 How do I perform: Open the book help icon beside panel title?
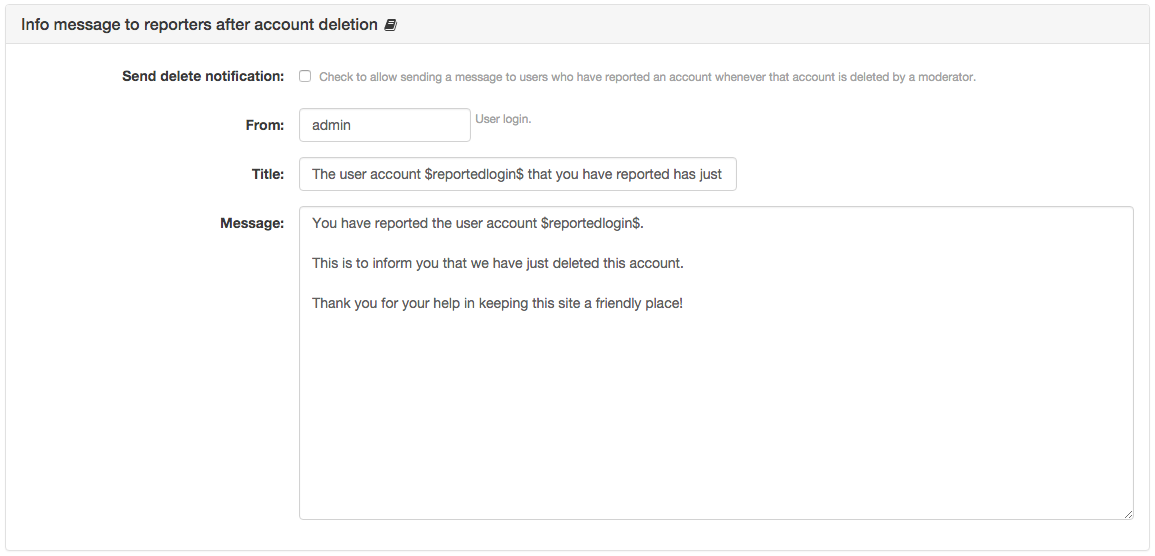pyautogui.click(x=390, y=25)
